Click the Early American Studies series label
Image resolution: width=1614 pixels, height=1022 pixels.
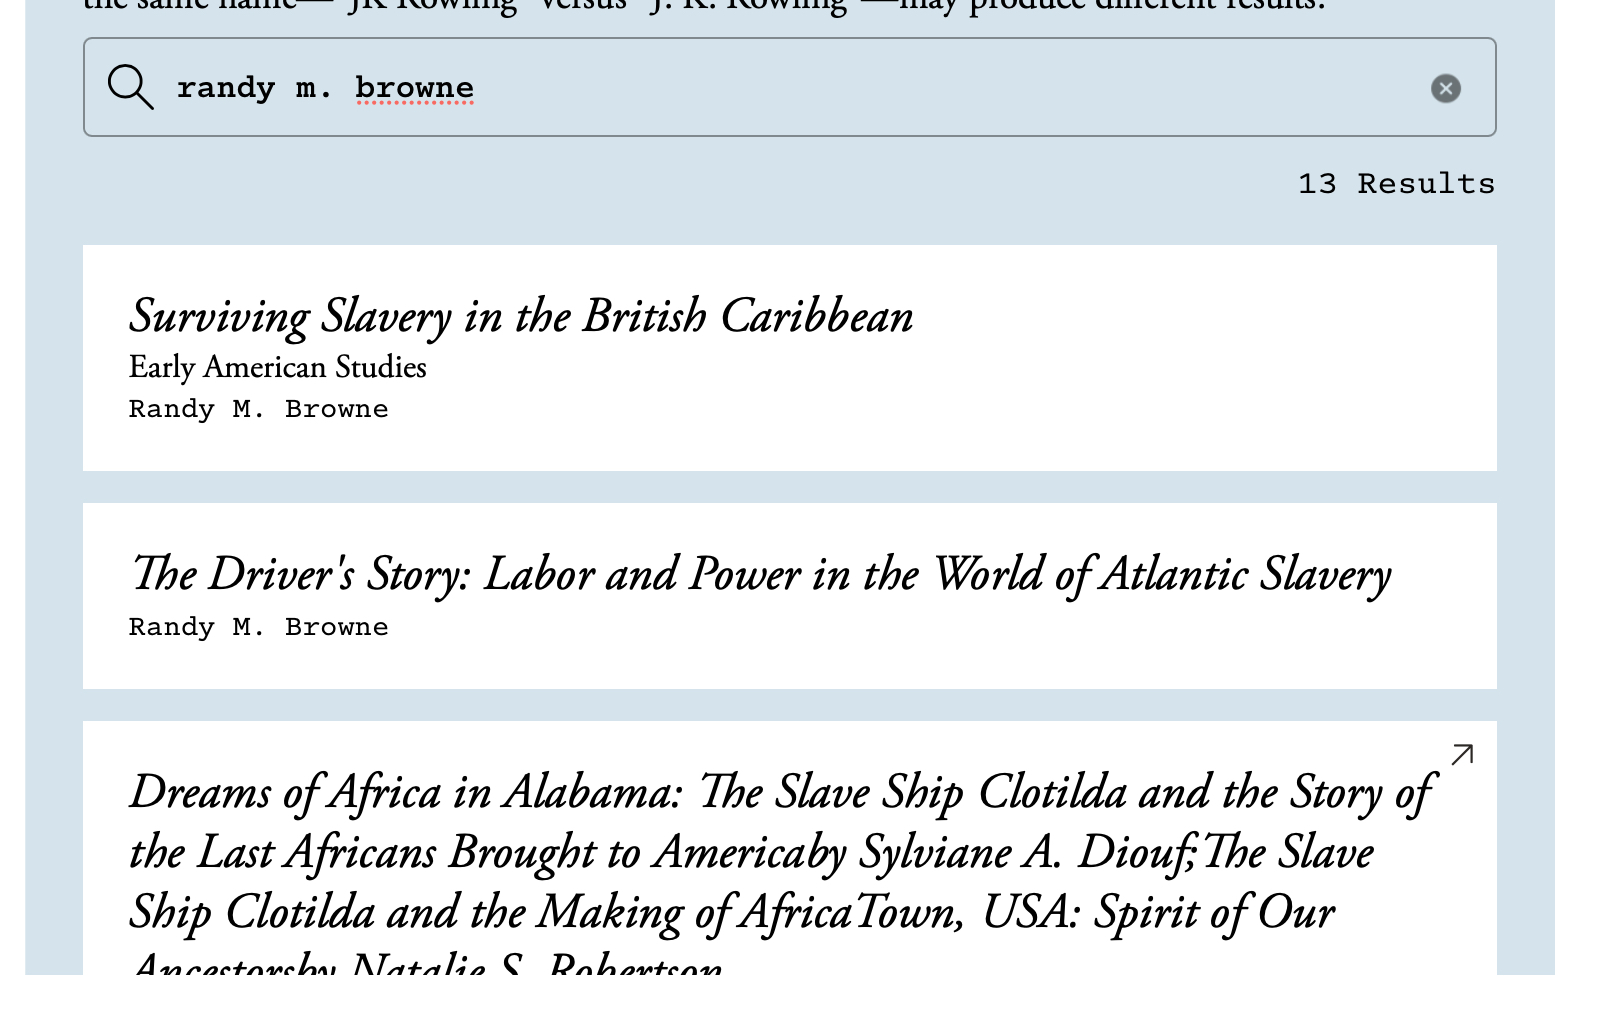coord(277,368)
